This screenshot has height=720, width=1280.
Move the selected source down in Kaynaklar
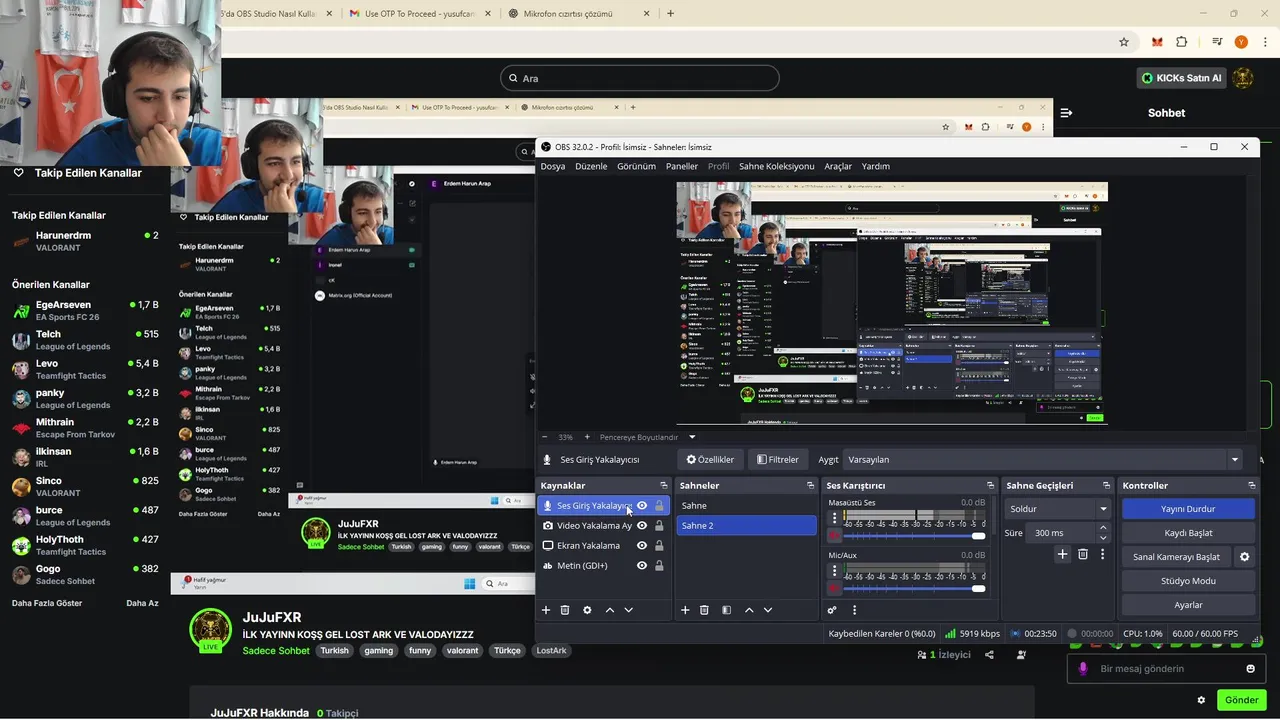coord(629,610)
